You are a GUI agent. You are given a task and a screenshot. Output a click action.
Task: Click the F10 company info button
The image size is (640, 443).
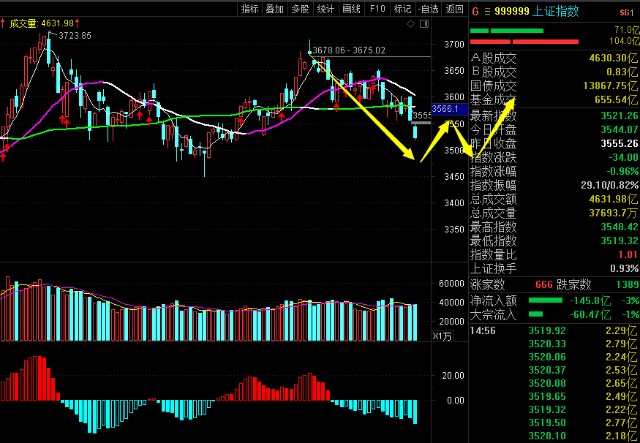[x=377, y=8]
